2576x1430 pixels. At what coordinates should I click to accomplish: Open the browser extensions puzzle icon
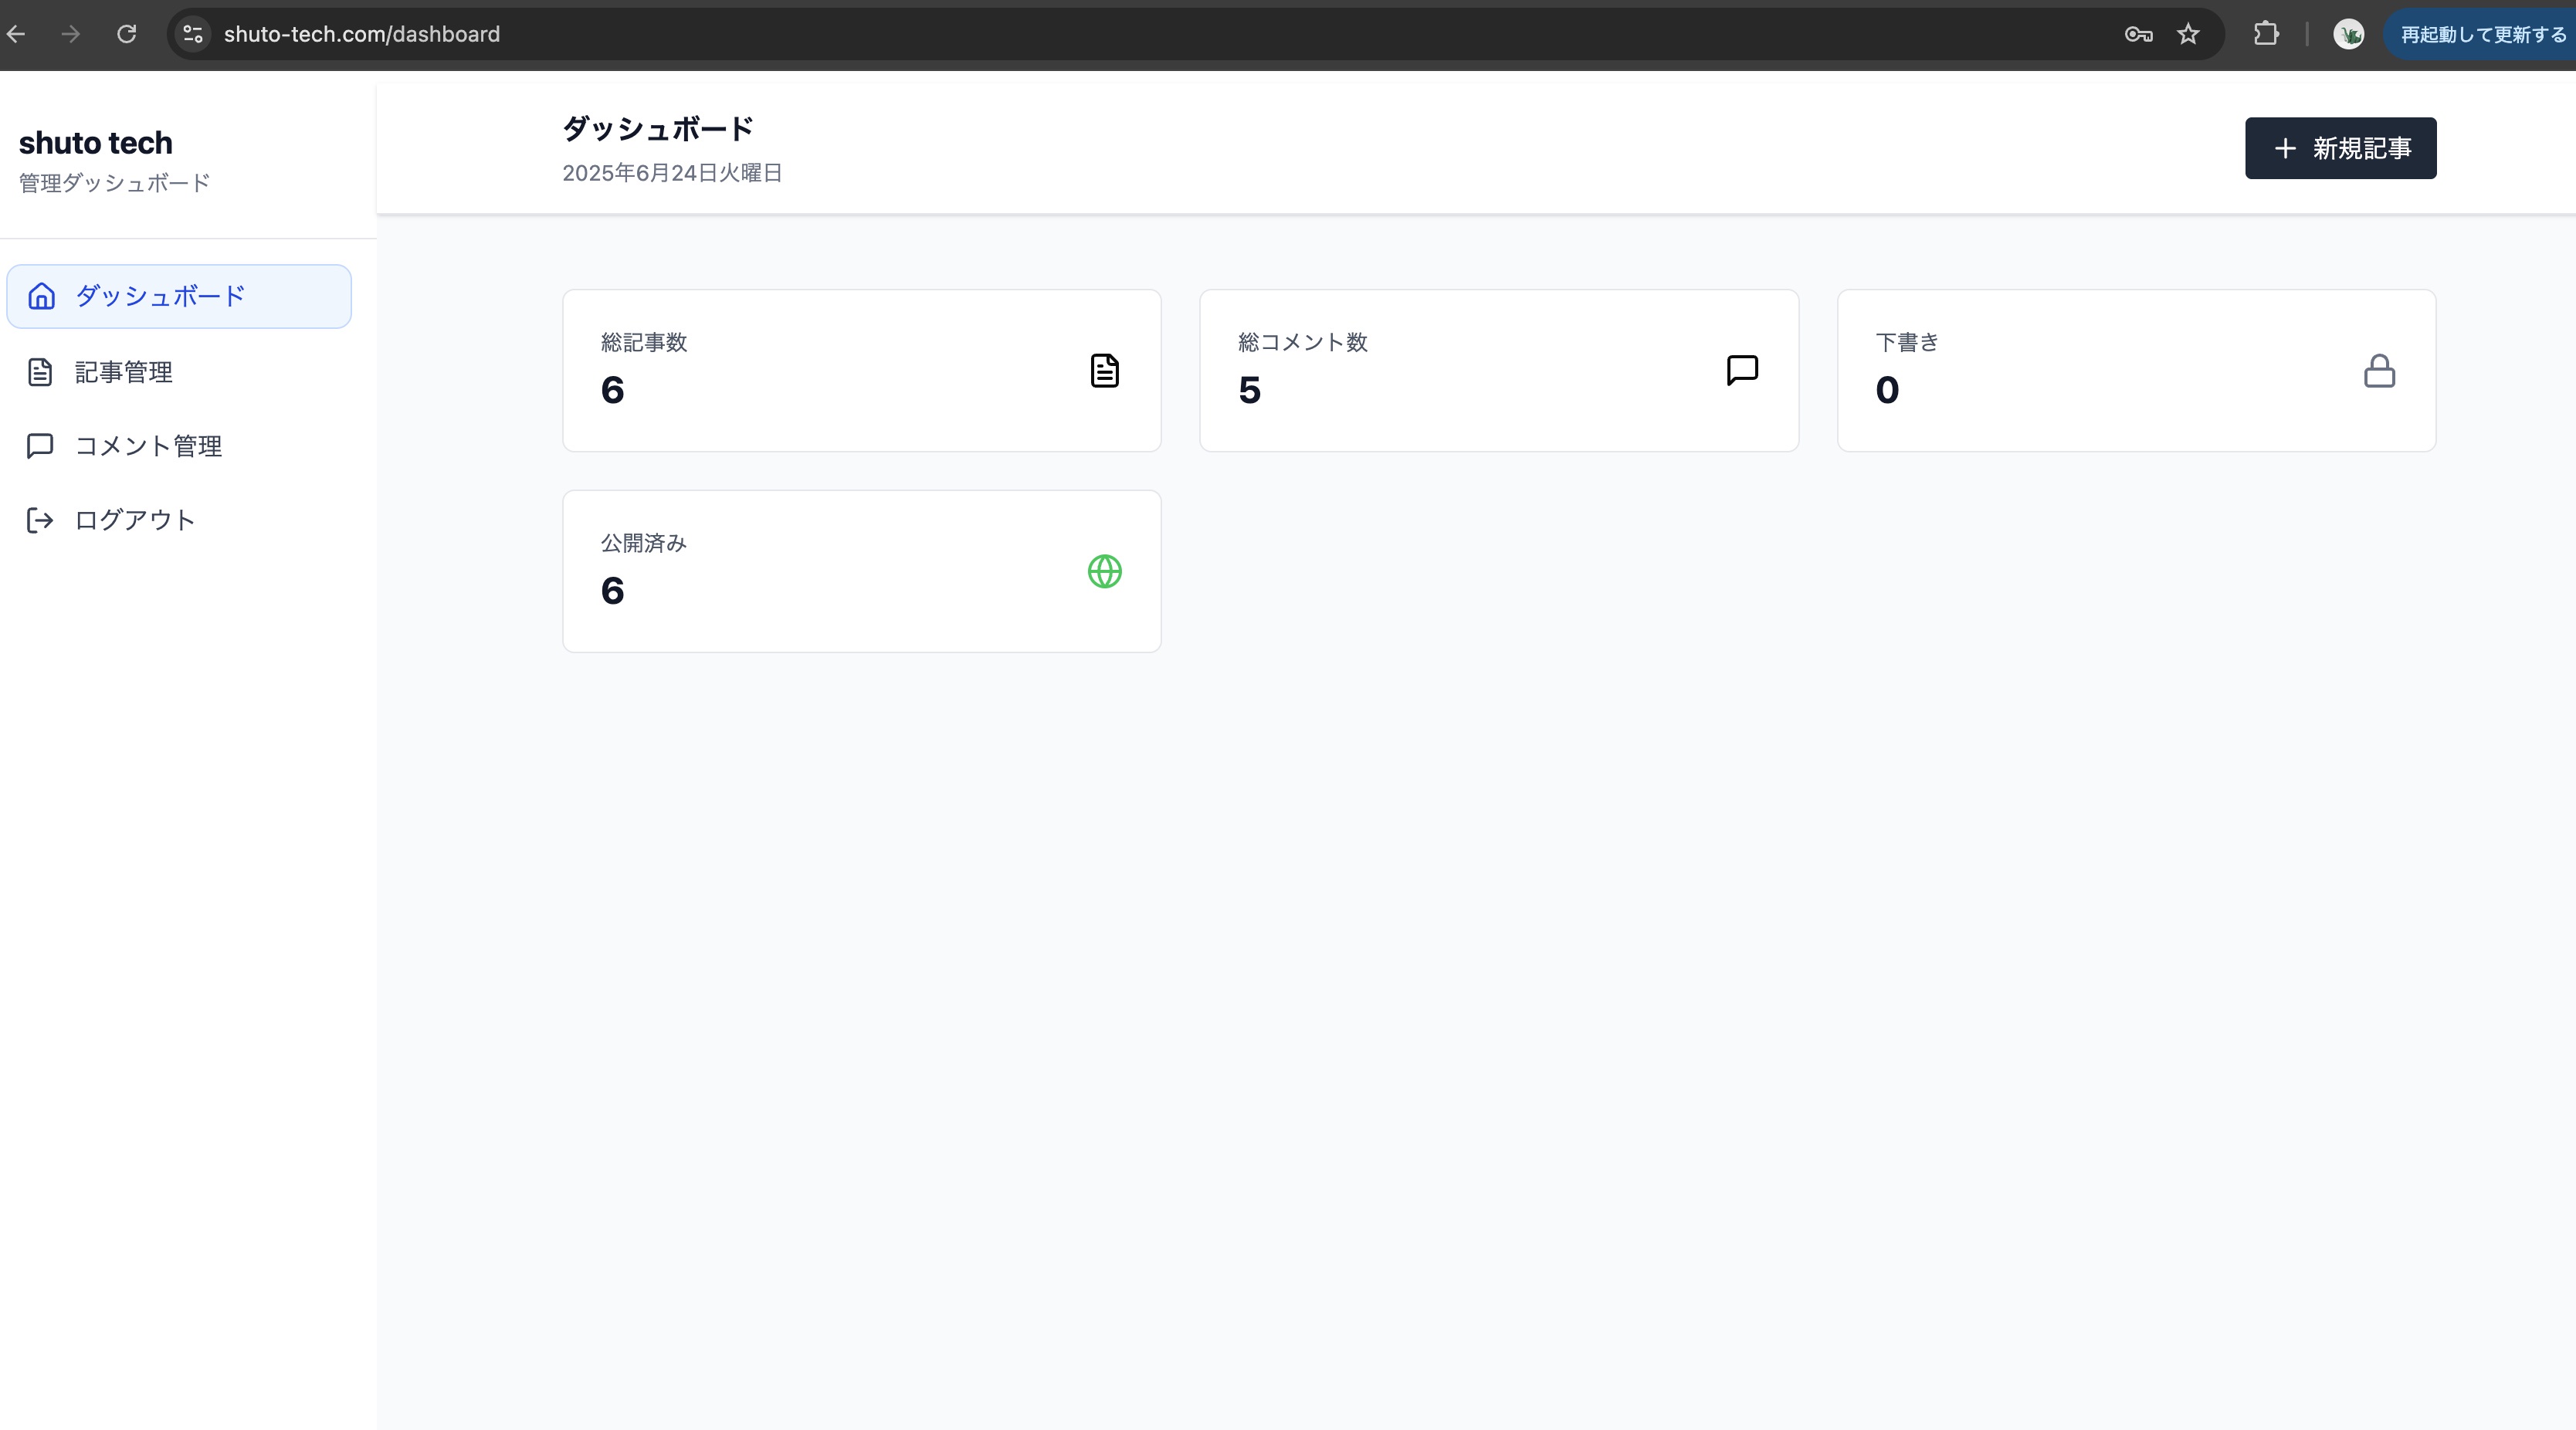(2266, 34)
